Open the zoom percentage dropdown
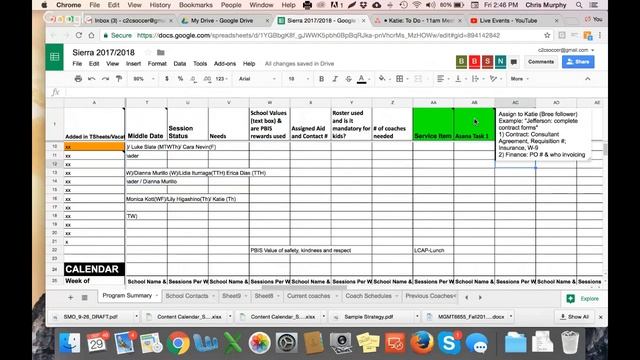The image size is (640, 360). pyautogui.click(x=143, y=79)
